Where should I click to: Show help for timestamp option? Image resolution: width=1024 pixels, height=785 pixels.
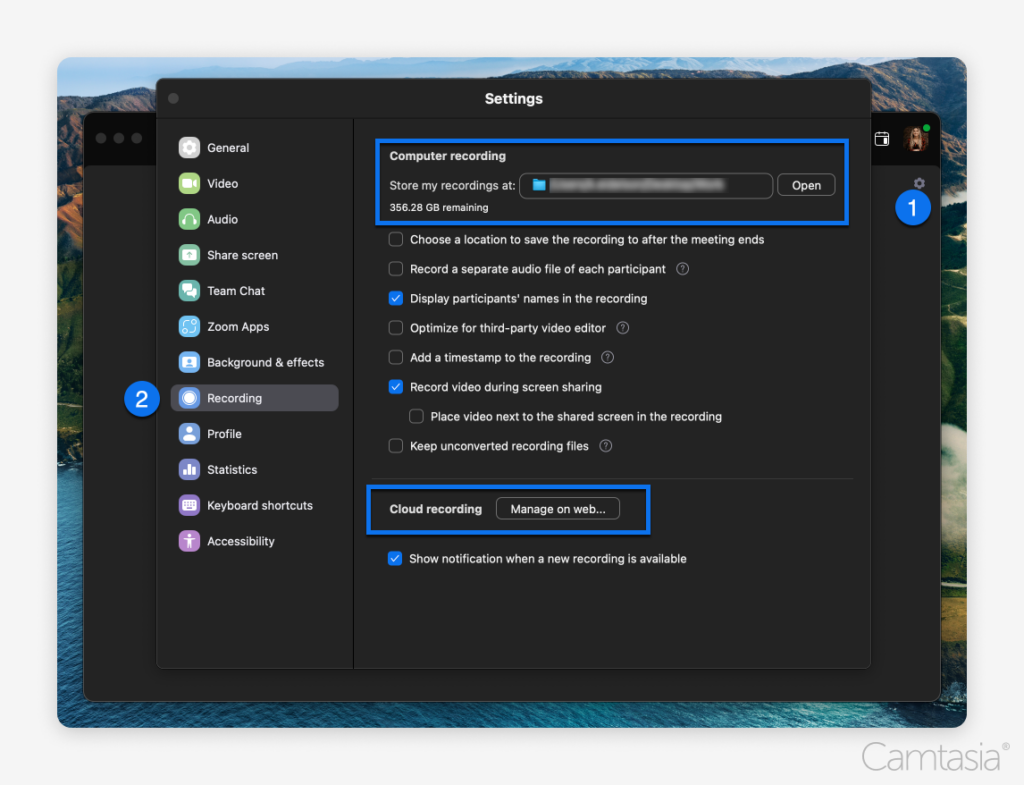point(607,357)
